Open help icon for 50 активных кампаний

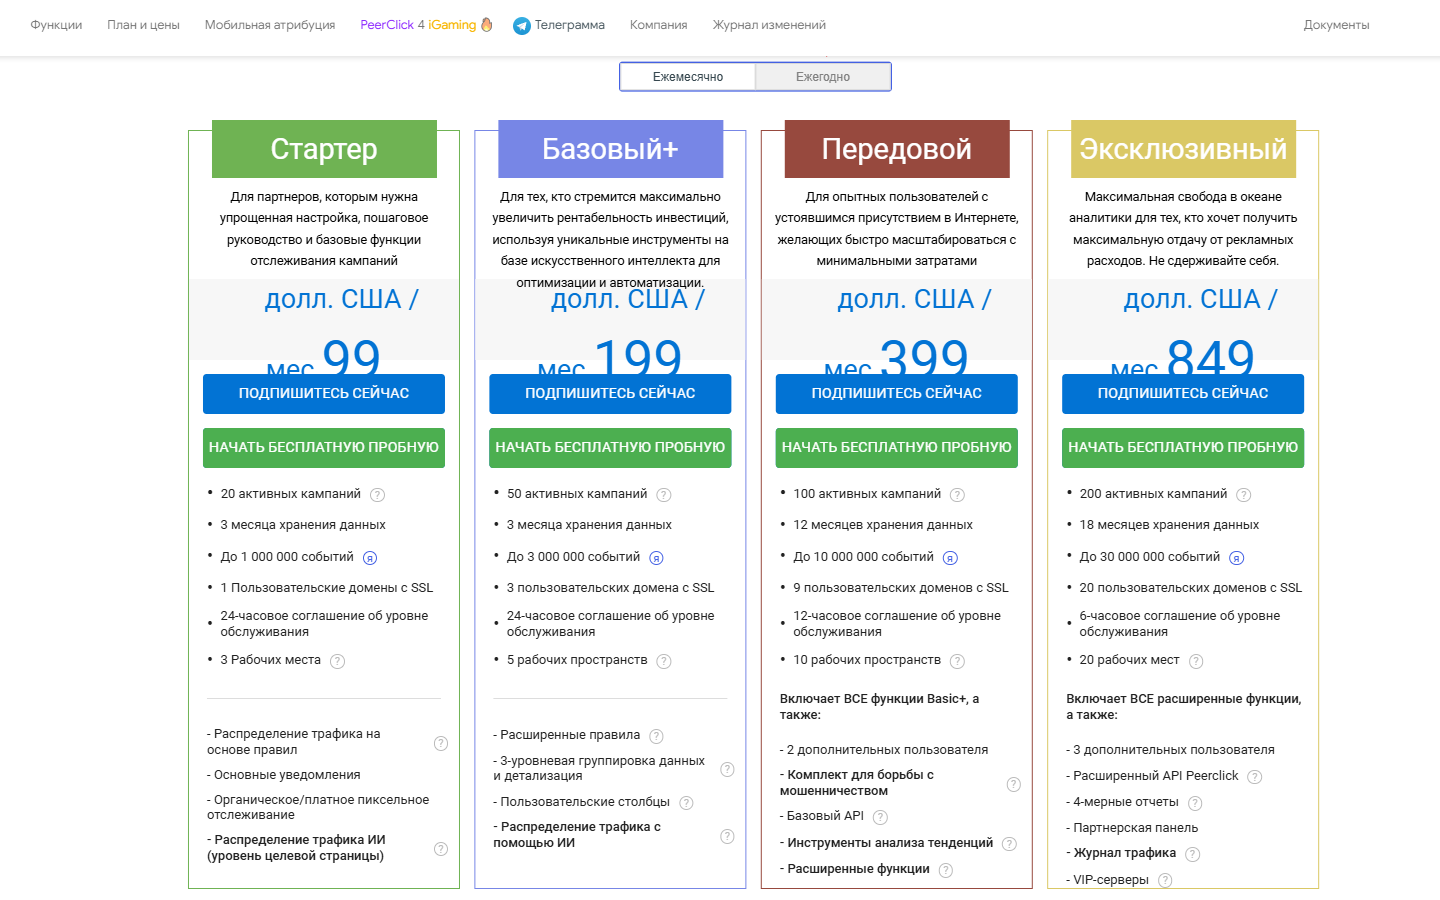tap(664, 495)
